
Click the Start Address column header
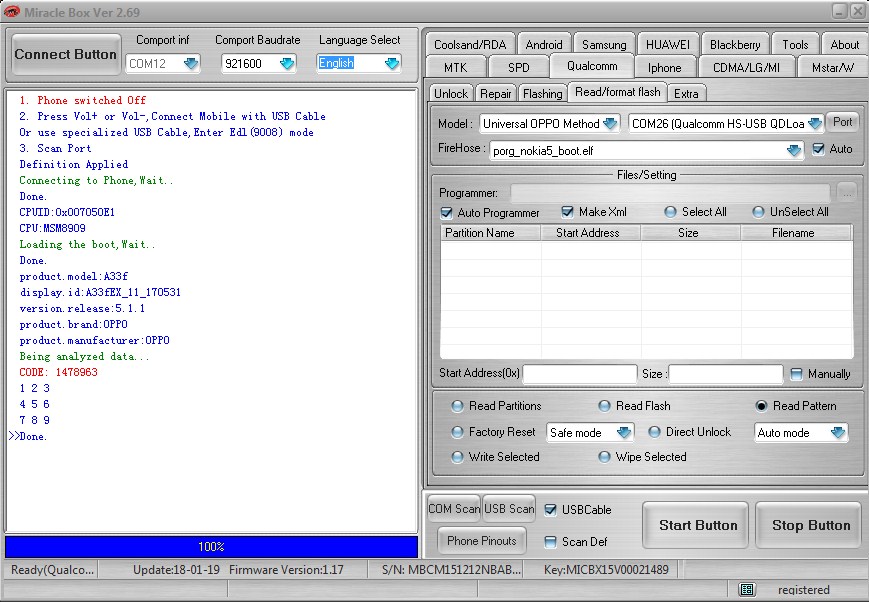(x=591, y=233)
